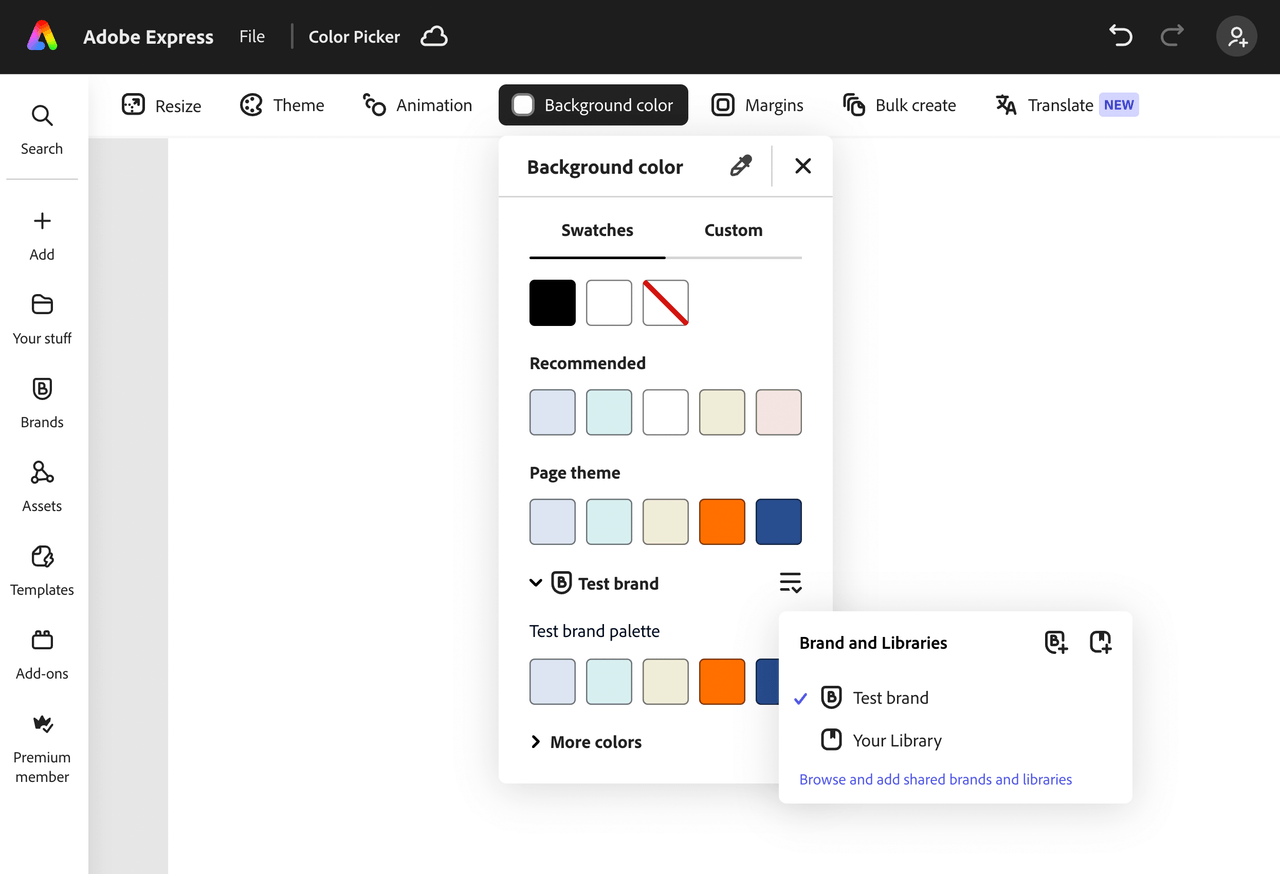Toggle the Background color toolbar button
1280x874 pixels.
593,105
